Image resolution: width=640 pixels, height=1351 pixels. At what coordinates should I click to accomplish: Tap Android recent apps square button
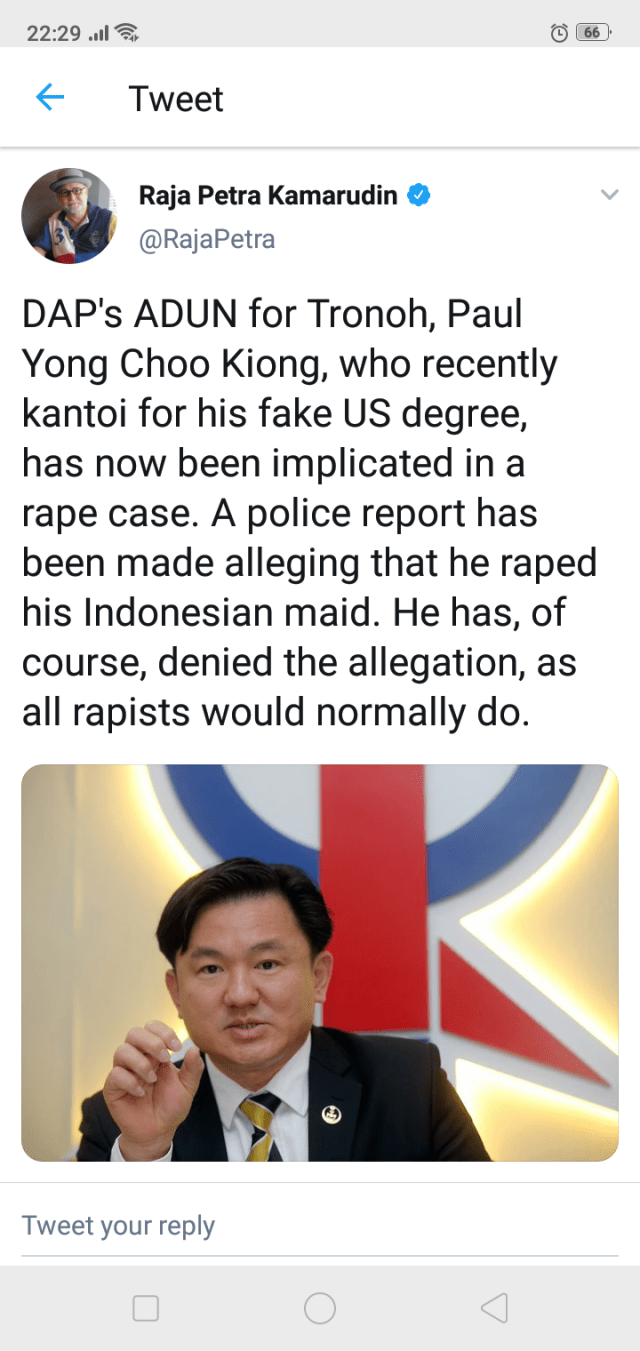click(146, 1308)
